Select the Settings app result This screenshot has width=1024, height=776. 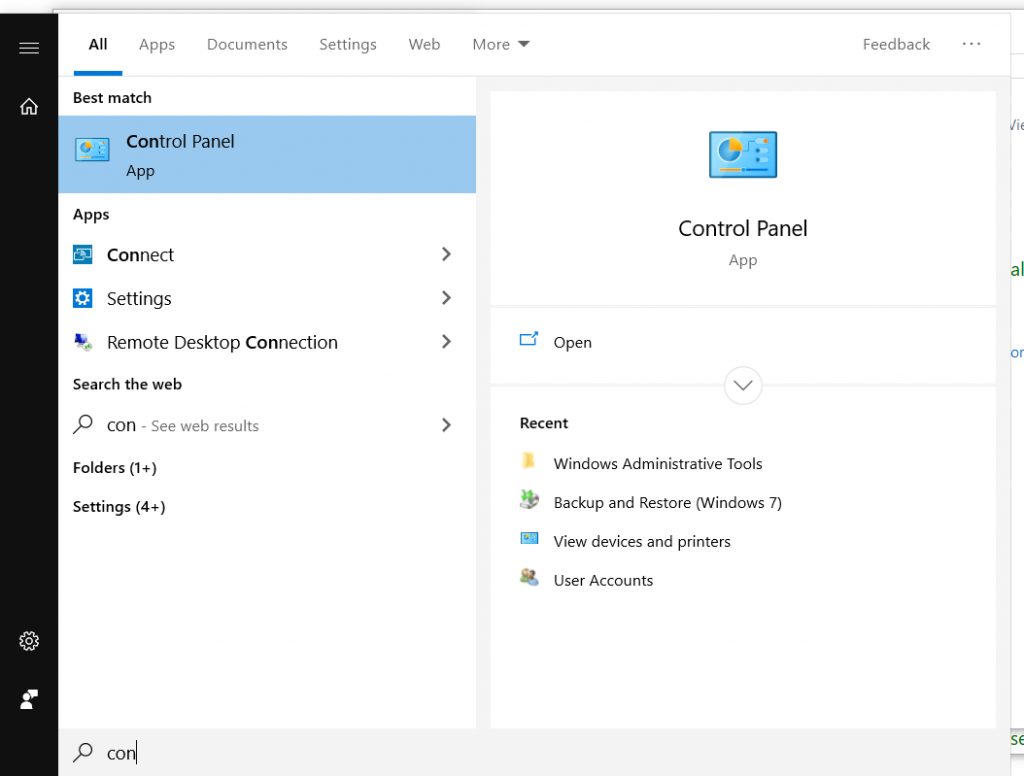click(x=267, y=298)
